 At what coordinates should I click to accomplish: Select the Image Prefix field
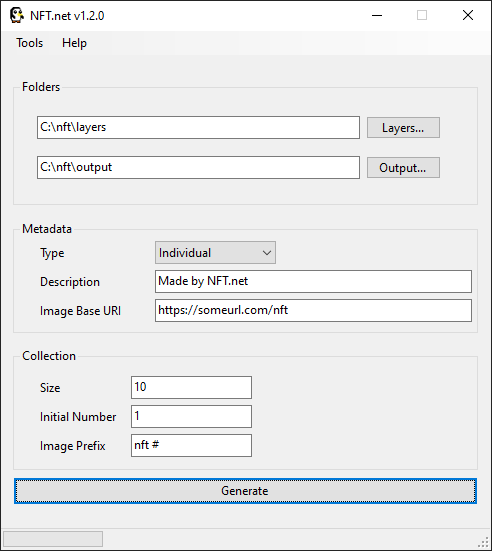(191, 446)
